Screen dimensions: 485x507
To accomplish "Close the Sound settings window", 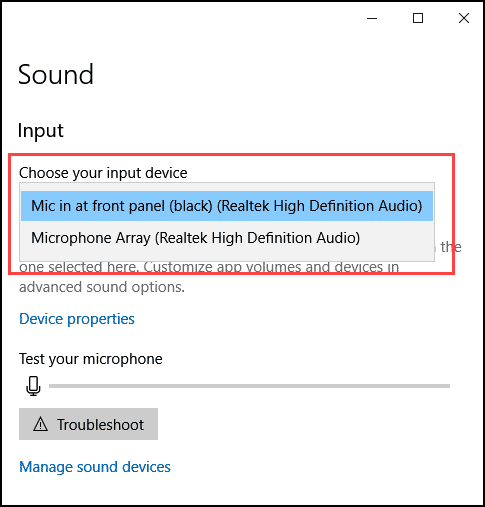I will [x=464, y=18].
